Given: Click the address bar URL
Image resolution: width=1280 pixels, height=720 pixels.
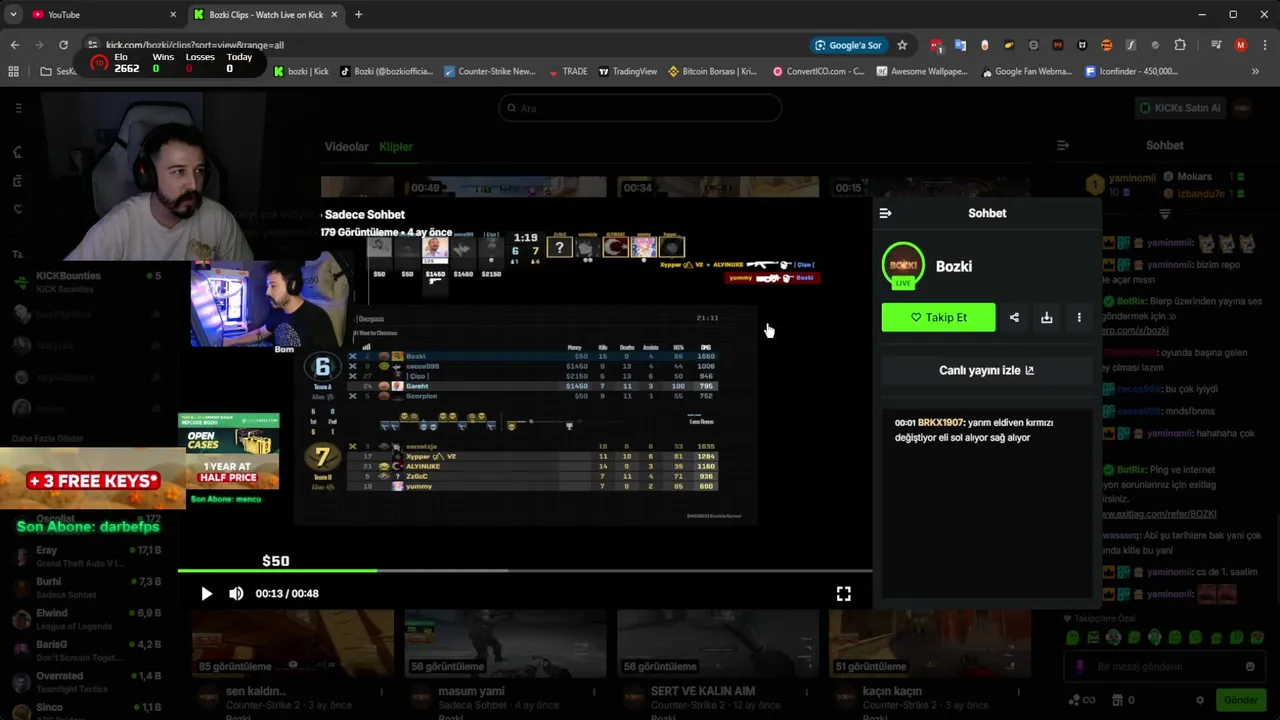Looking at the screenshot, I should tap(195, 45).
